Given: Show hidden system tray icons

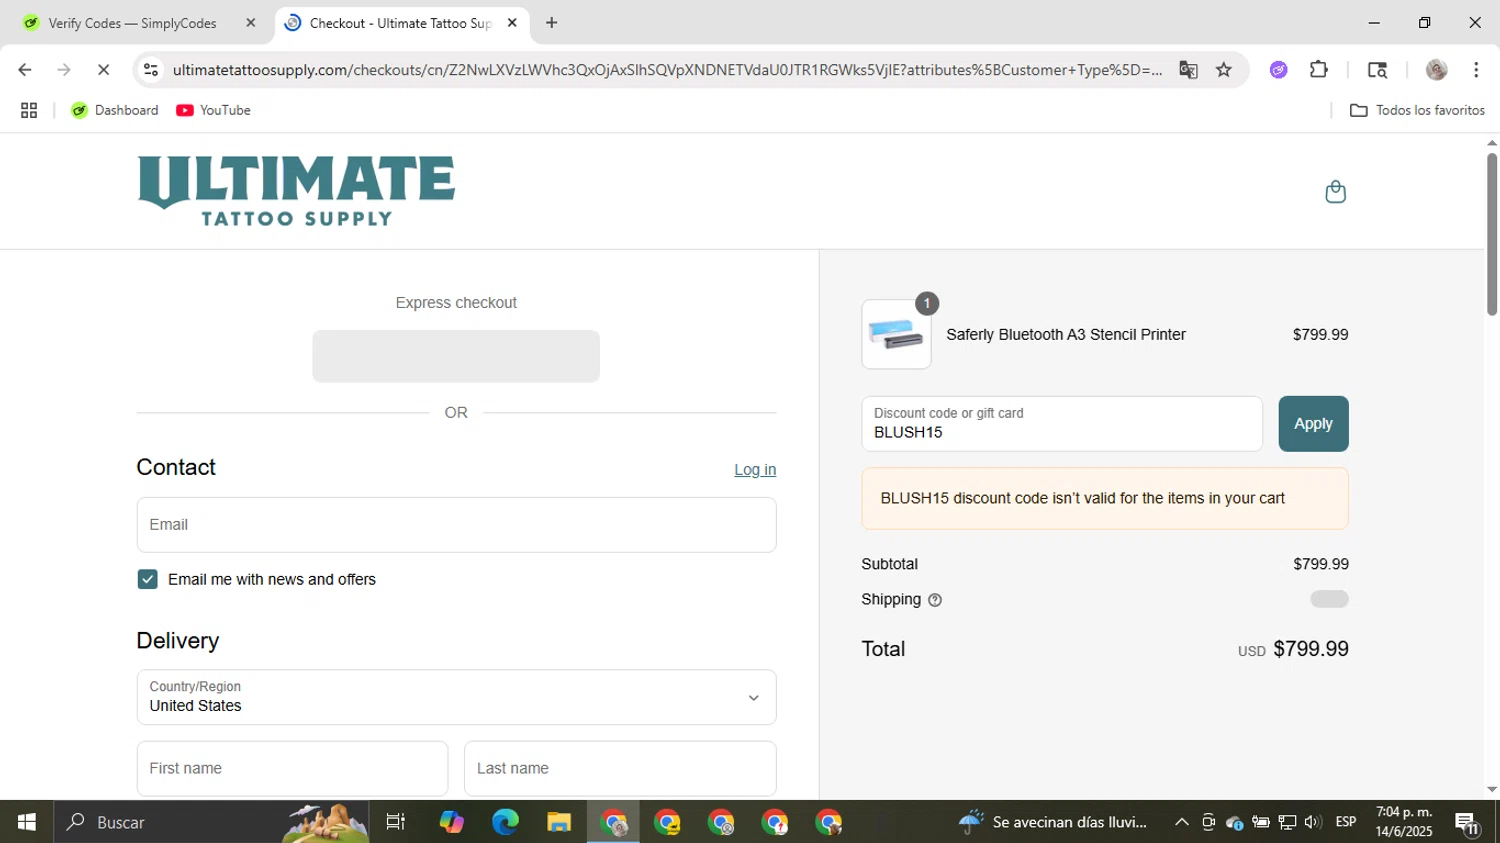Looking at the screenshot, I should 1182,822.
